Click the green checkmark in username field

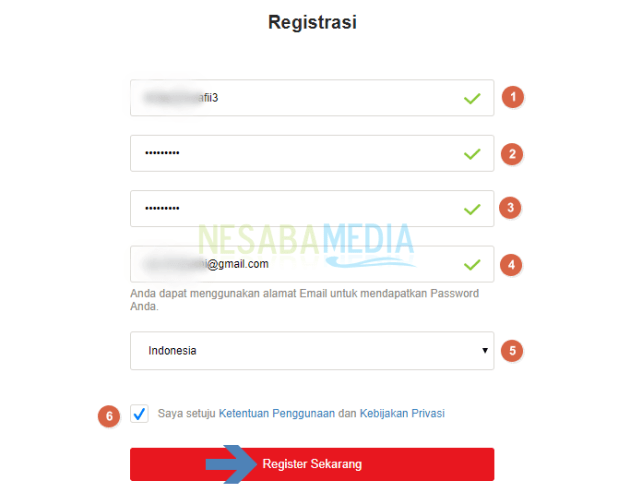472,98
